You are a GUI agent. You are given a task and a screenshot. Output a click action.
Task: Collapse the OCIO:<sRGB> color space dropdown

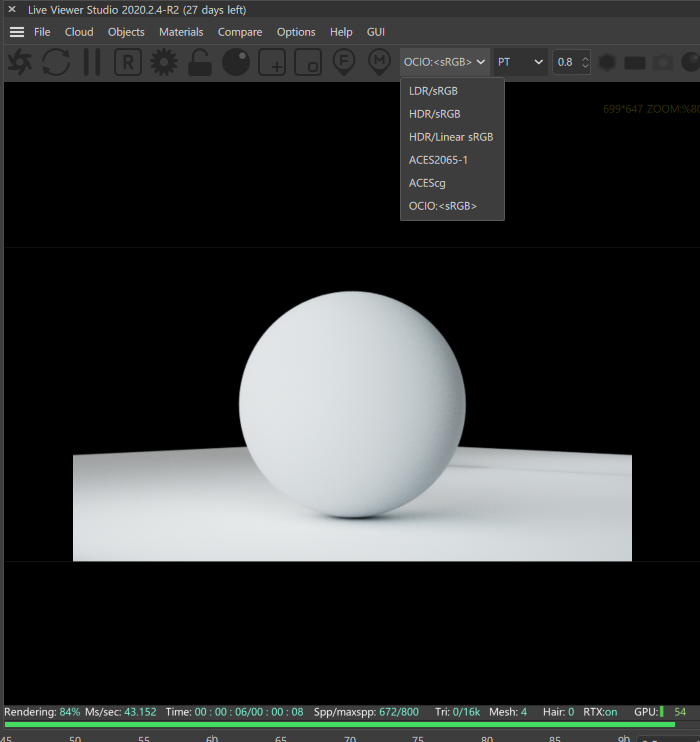pyautogui.click(x=444, y=62)
